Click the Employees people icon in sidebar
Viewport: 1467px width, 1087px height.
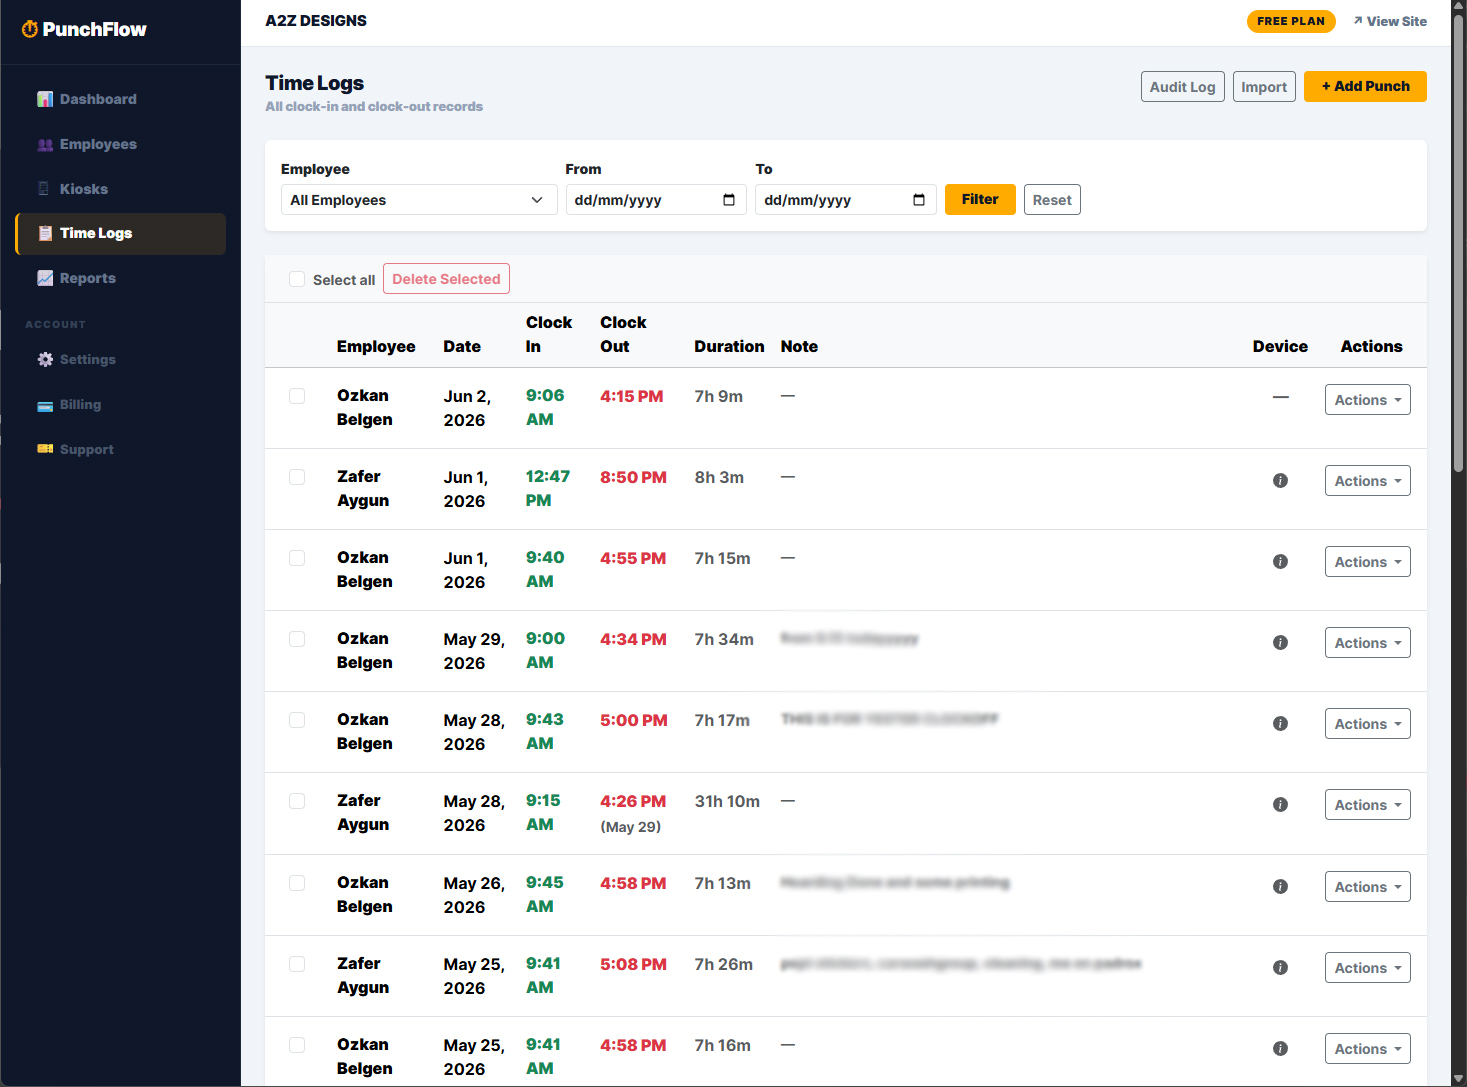tap(45, 144)
